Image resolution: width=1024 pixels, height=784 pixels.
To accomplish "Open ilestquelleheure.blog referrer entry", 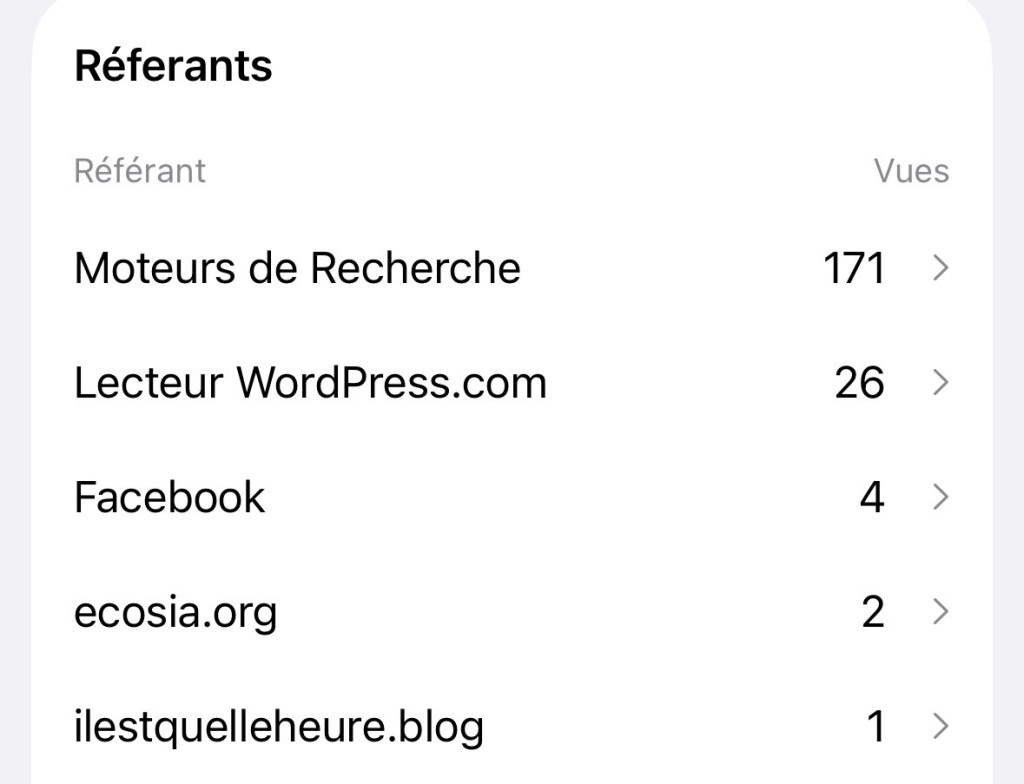I will [x=280, y=726].
